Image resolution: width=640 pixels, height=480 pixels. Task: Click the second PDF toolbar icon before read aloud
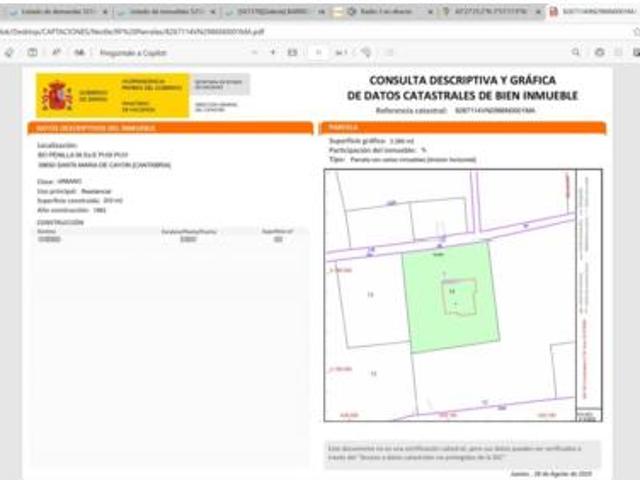click(32, 53)
